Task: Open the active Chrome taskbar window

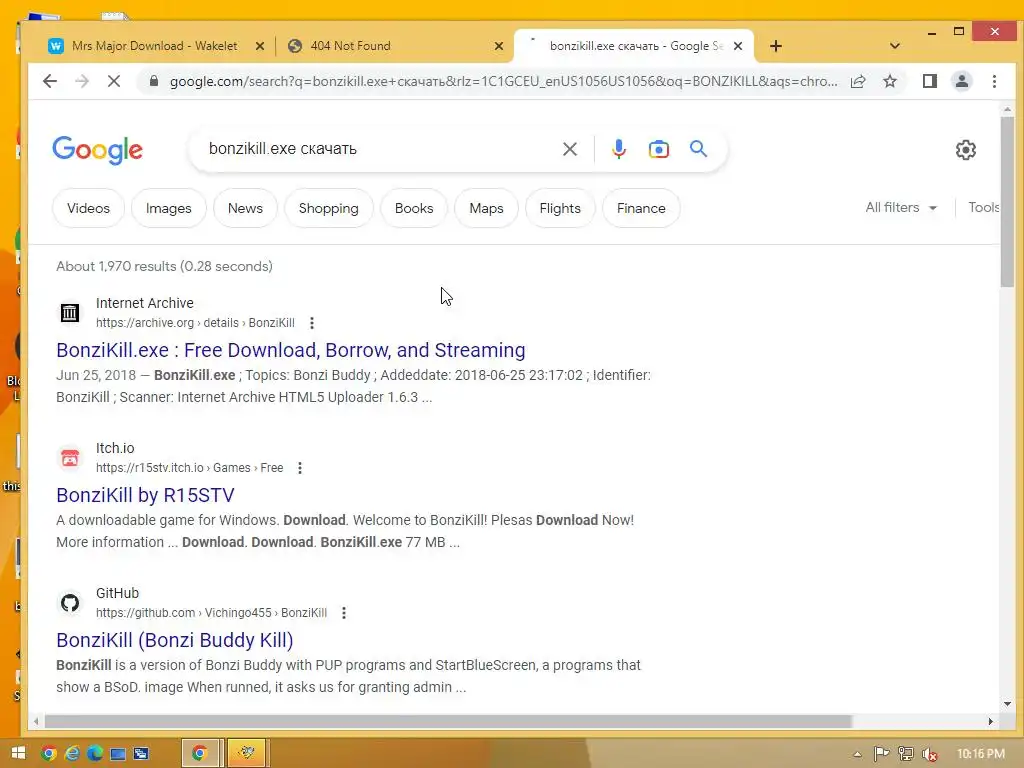Action: click(x=201, y=753)
